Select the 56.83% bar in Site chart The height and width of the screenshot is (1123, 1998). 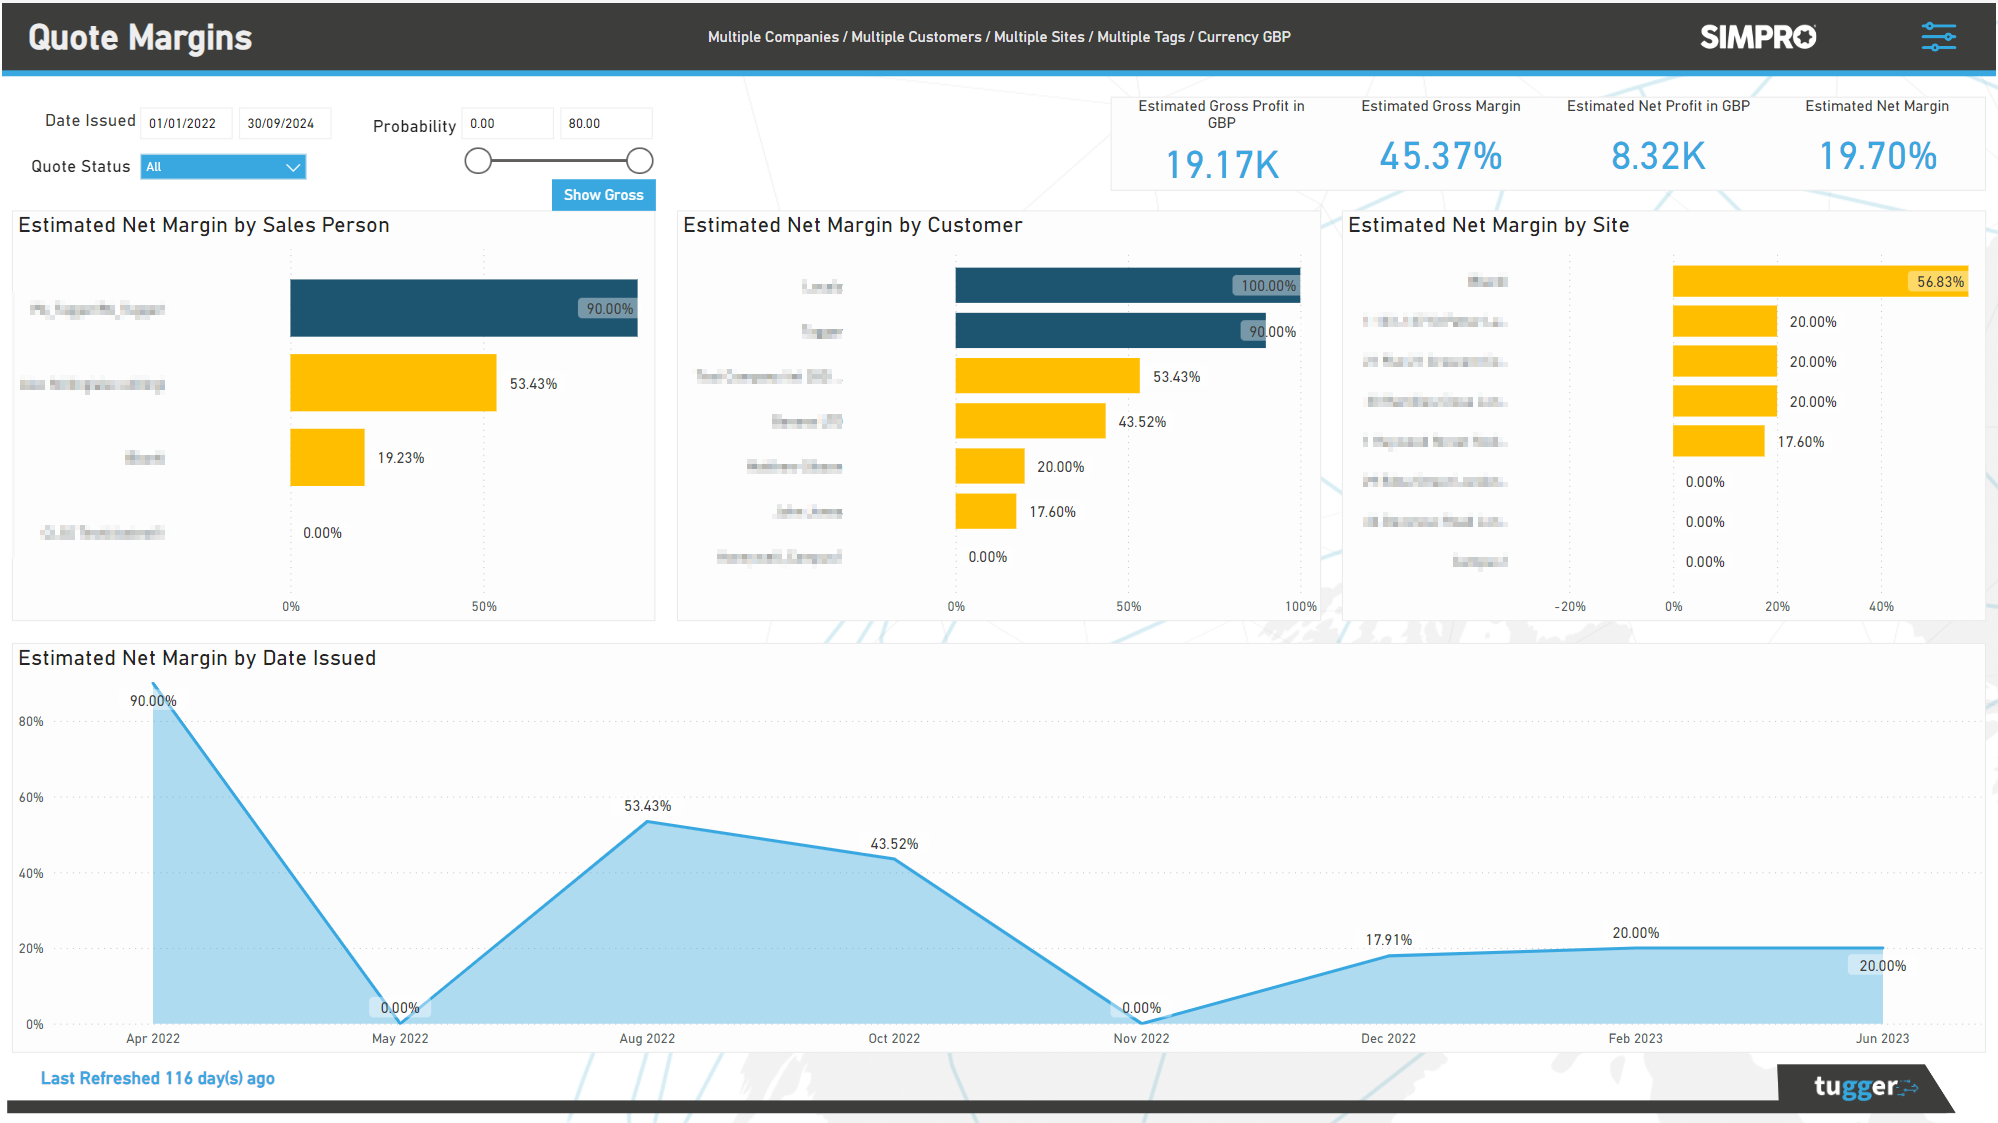(1819, 281)
